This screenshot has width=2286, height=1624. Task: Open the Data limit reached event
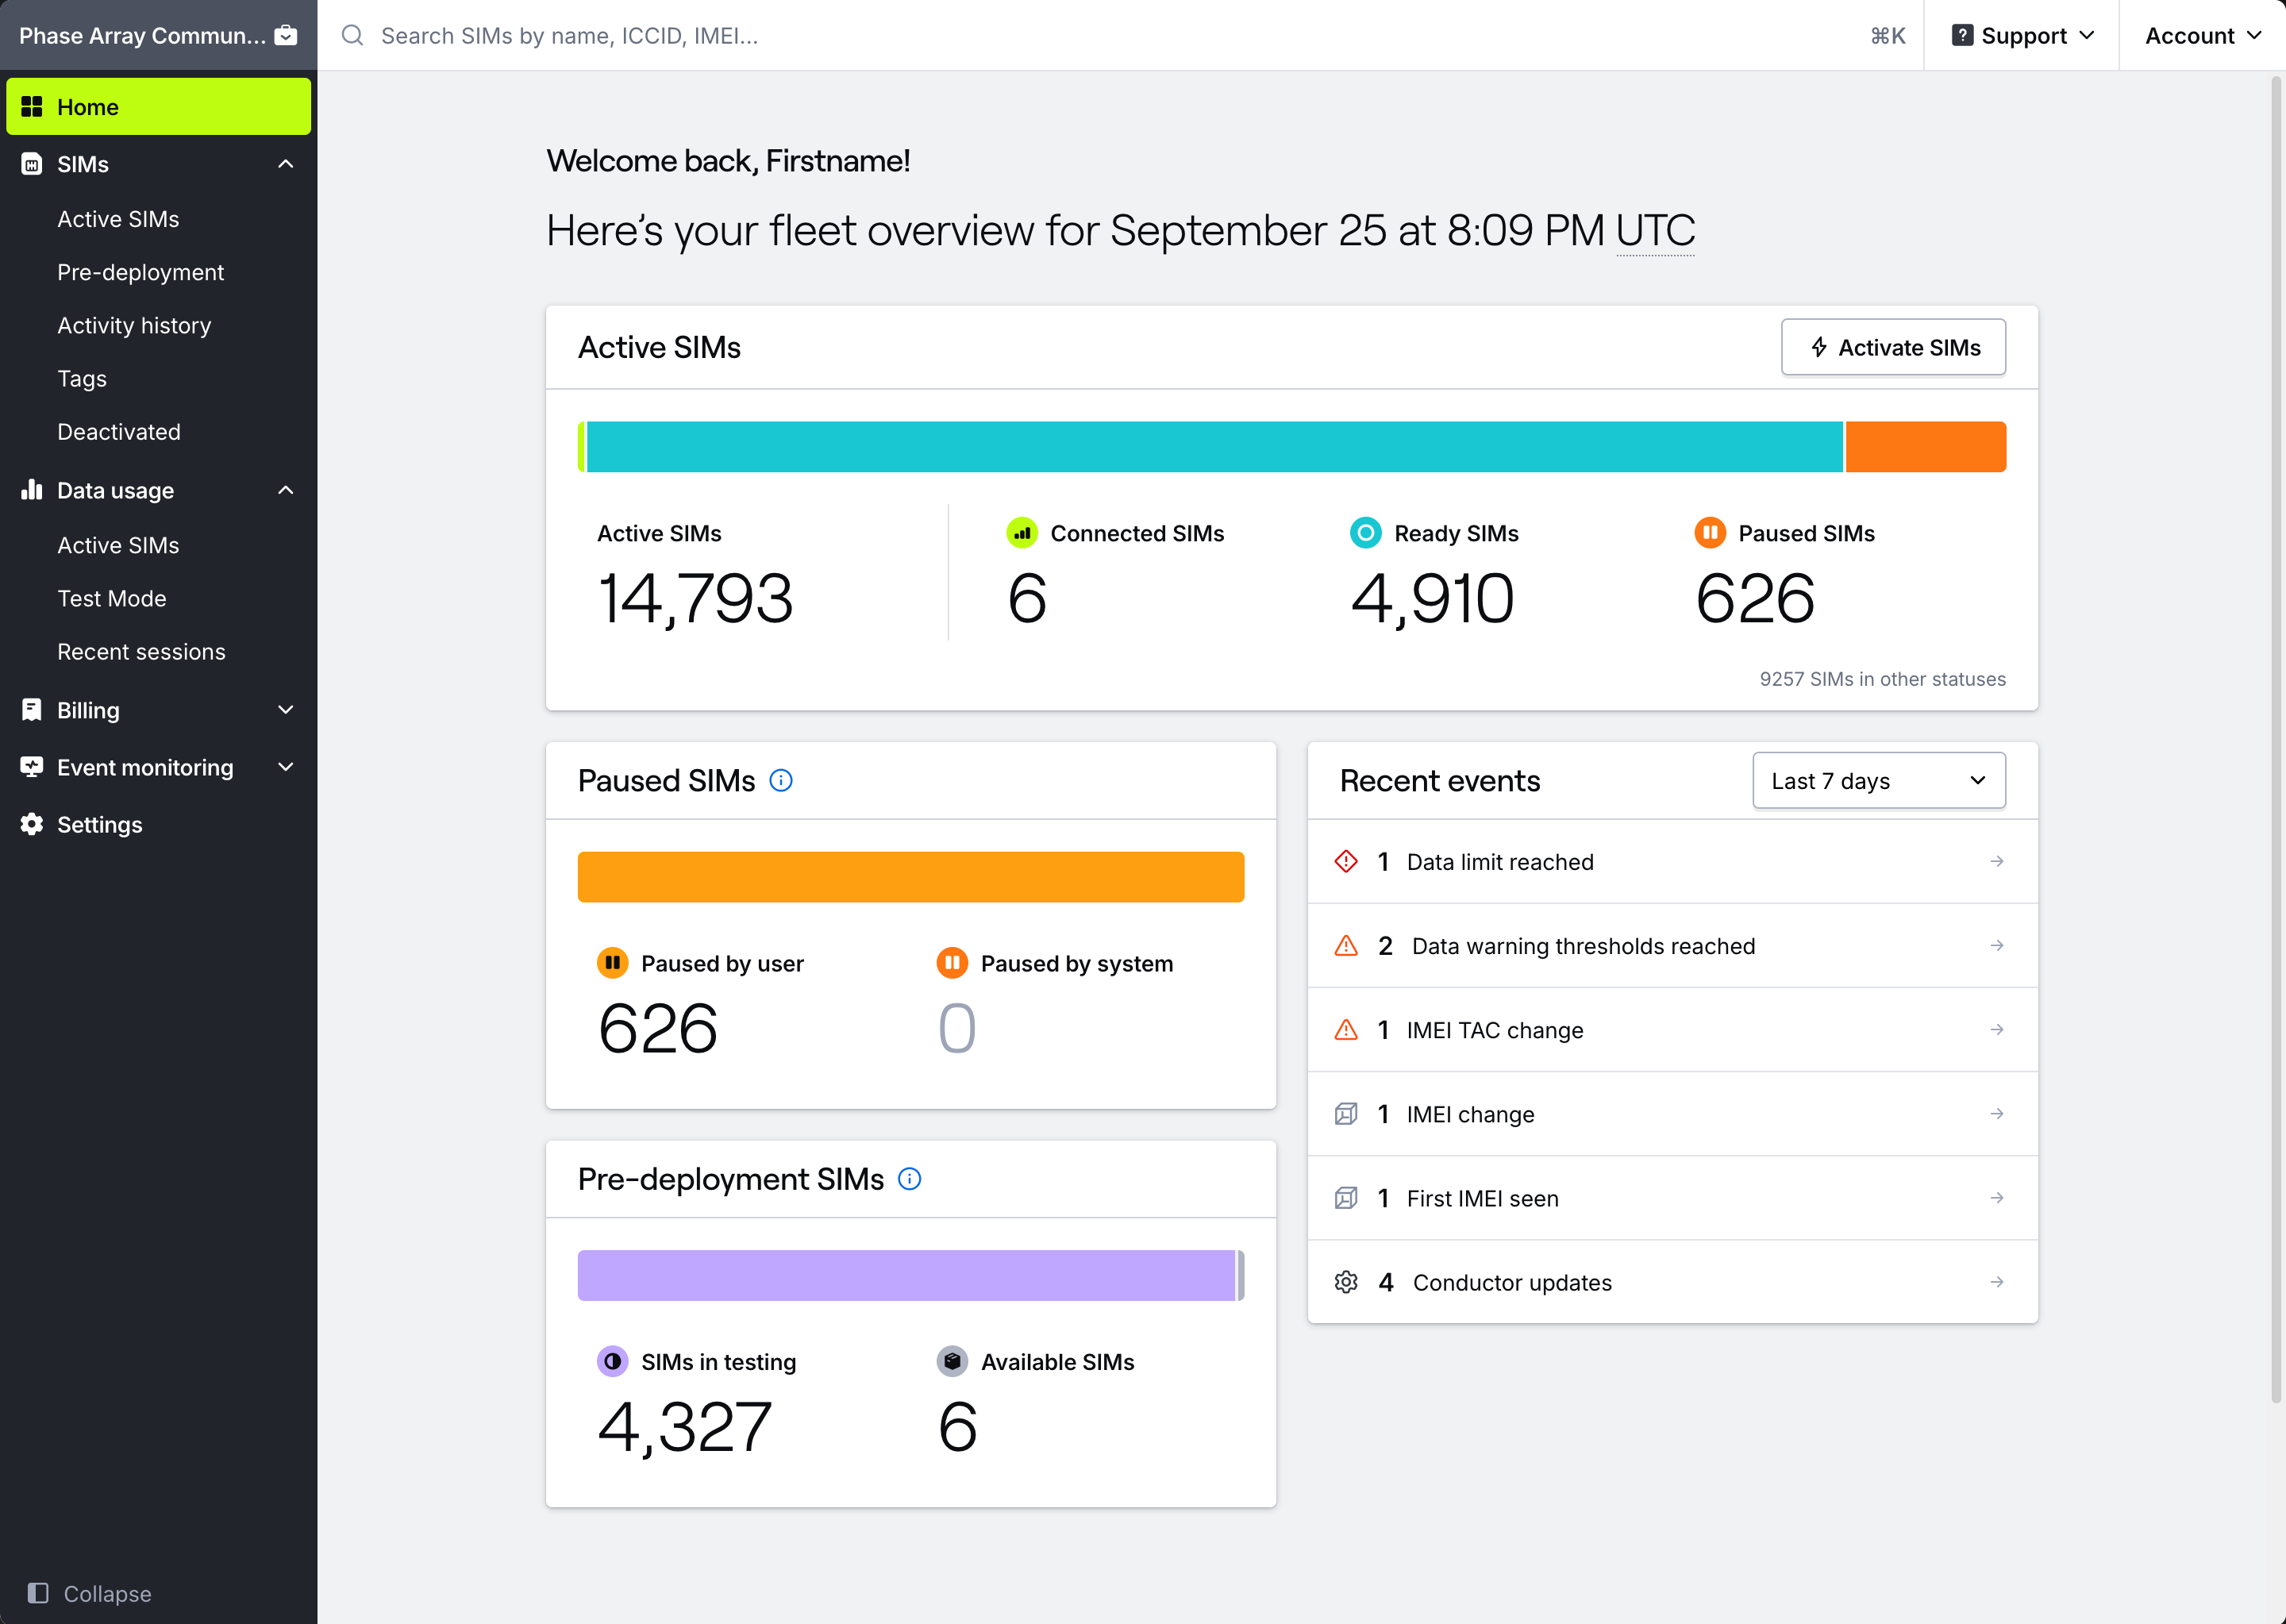[x=1672, y=861]
